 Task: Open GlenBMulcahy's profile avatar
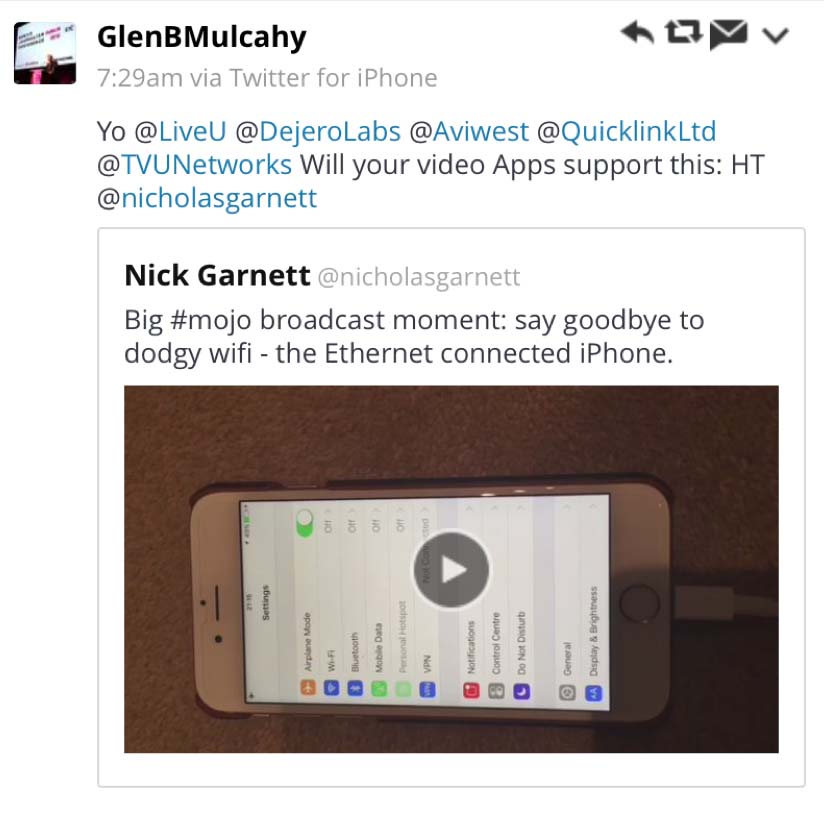[45, 53]
